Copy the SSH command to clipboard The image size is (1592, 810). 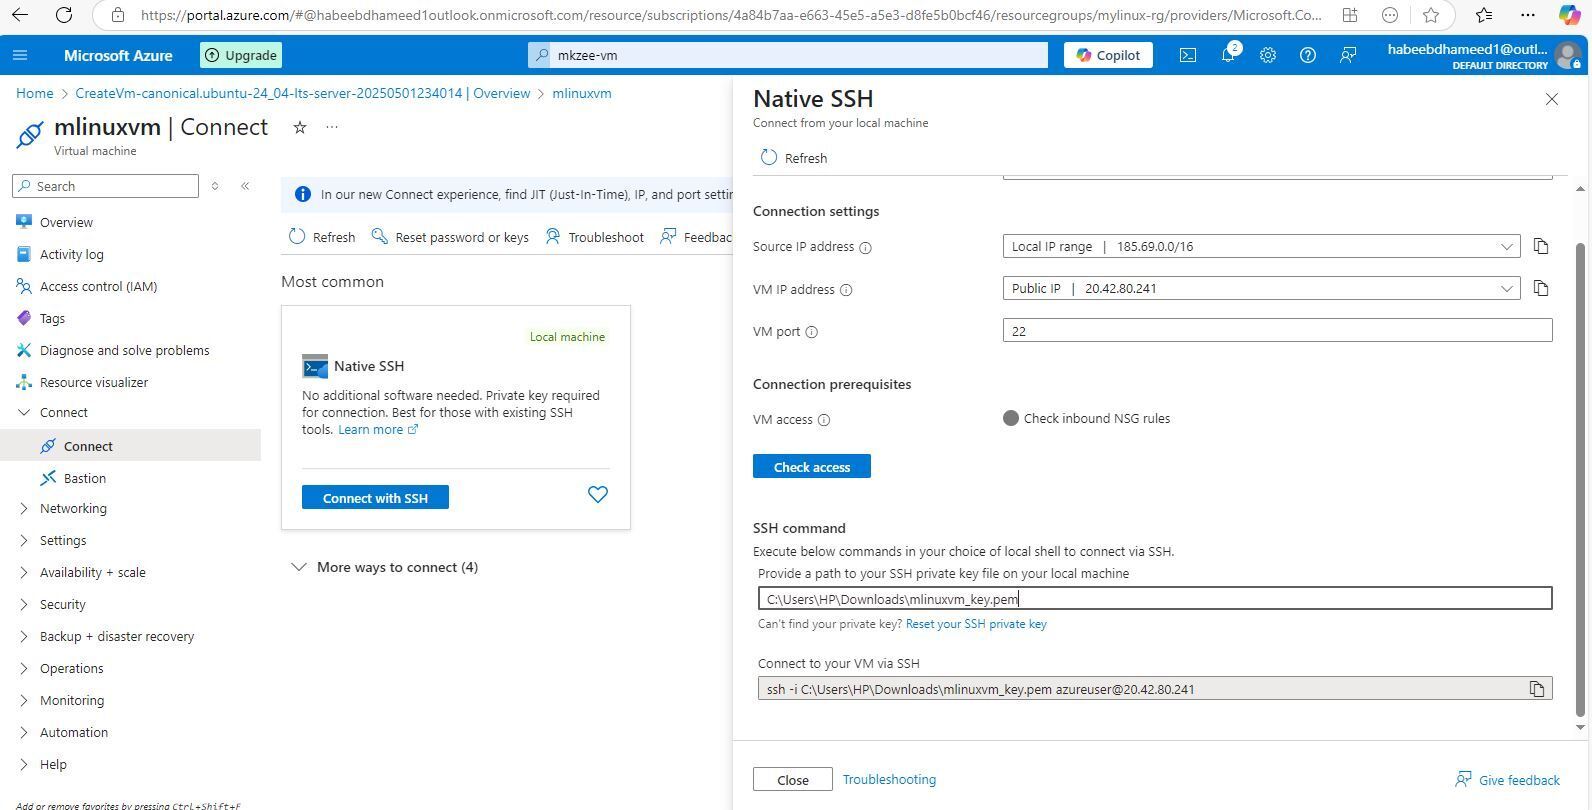(1537, 689)
